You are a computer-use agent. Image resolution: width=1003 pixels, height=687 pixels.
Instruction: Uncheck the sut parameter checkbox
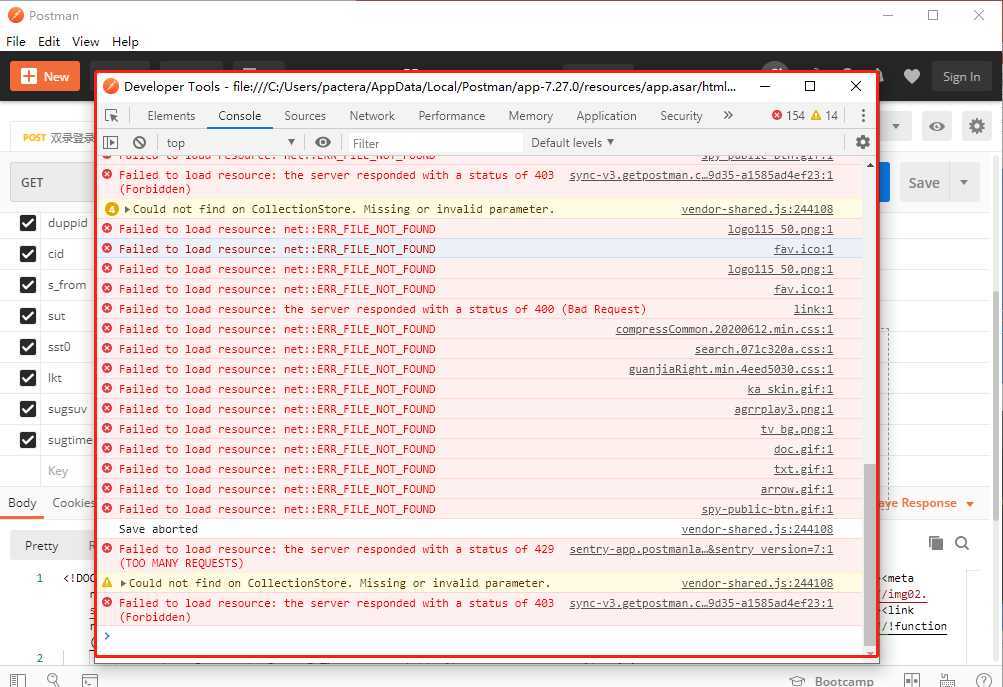point(28,316)
